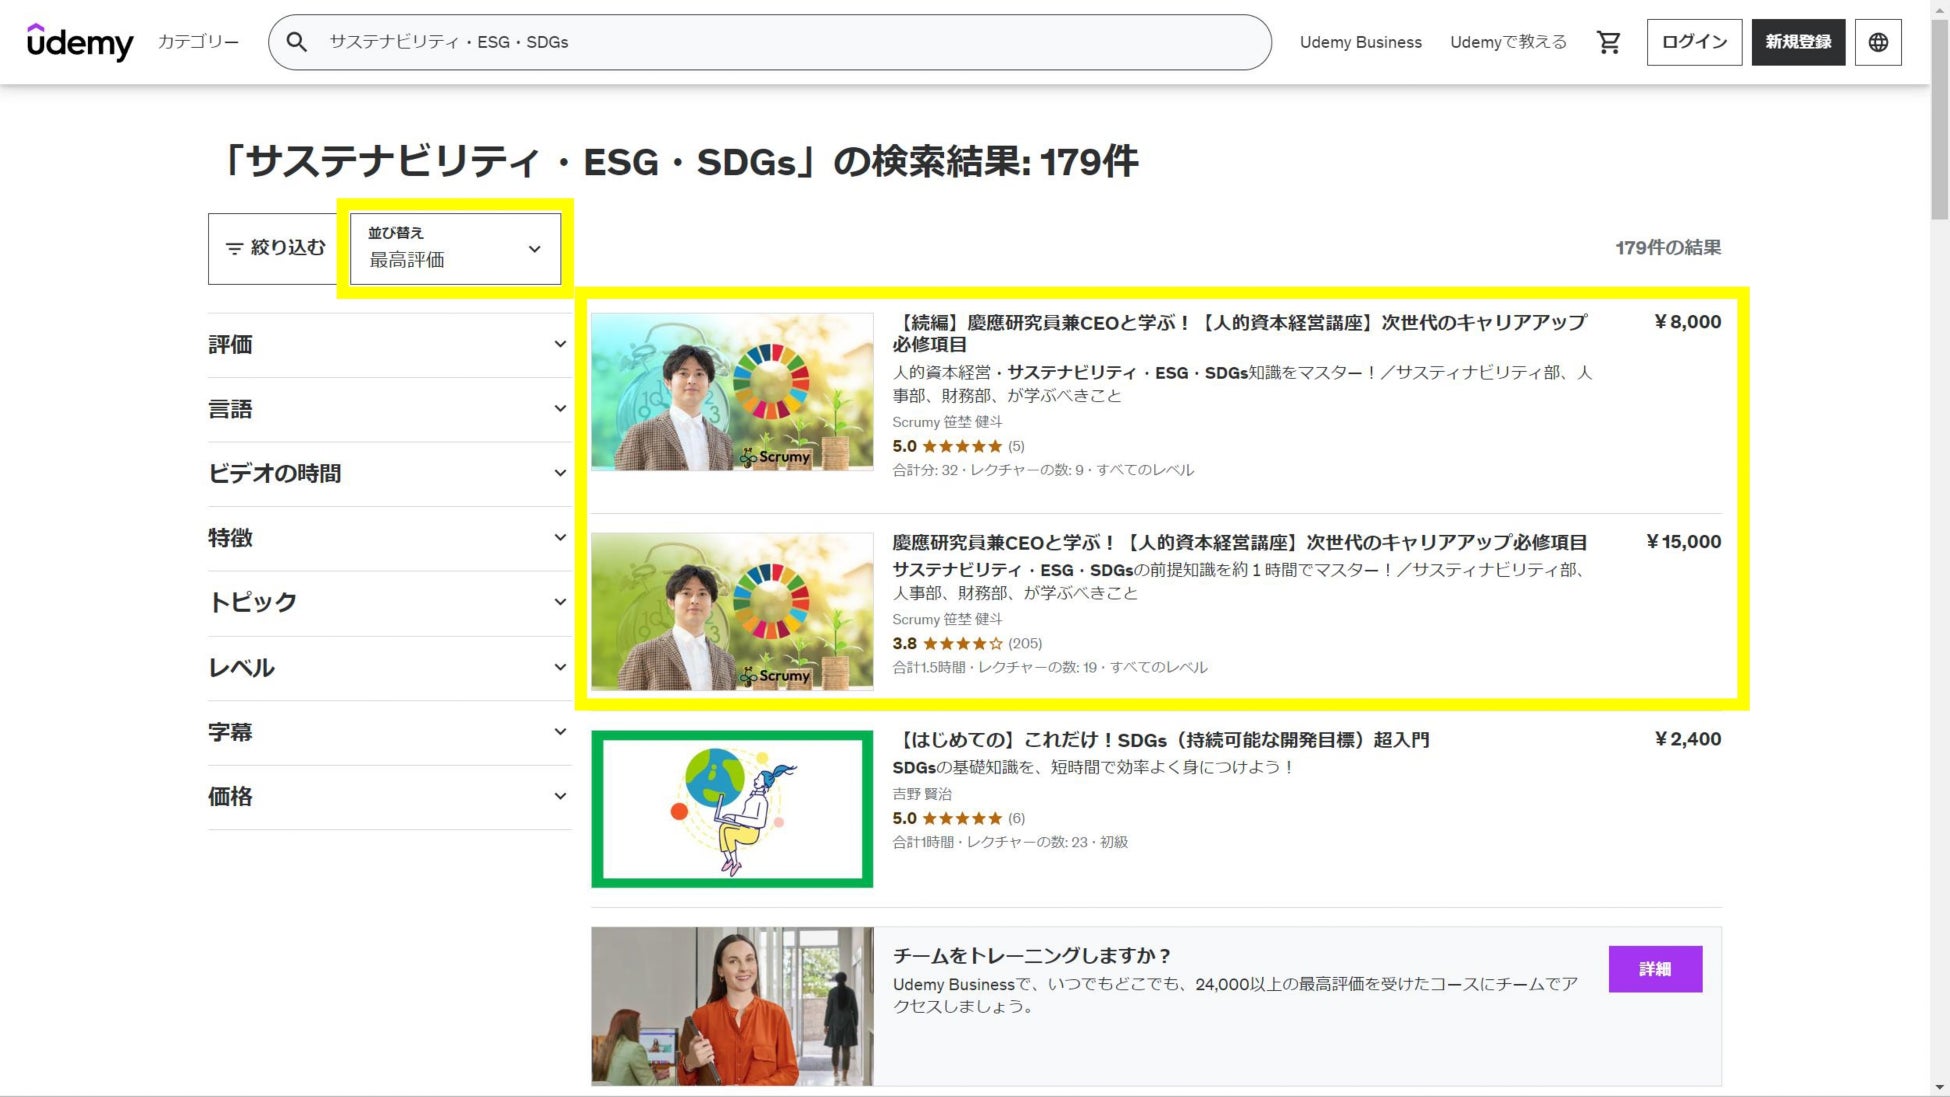Open the language globe selector
1950x1097 pixels.
click(x=1878, y=42)
